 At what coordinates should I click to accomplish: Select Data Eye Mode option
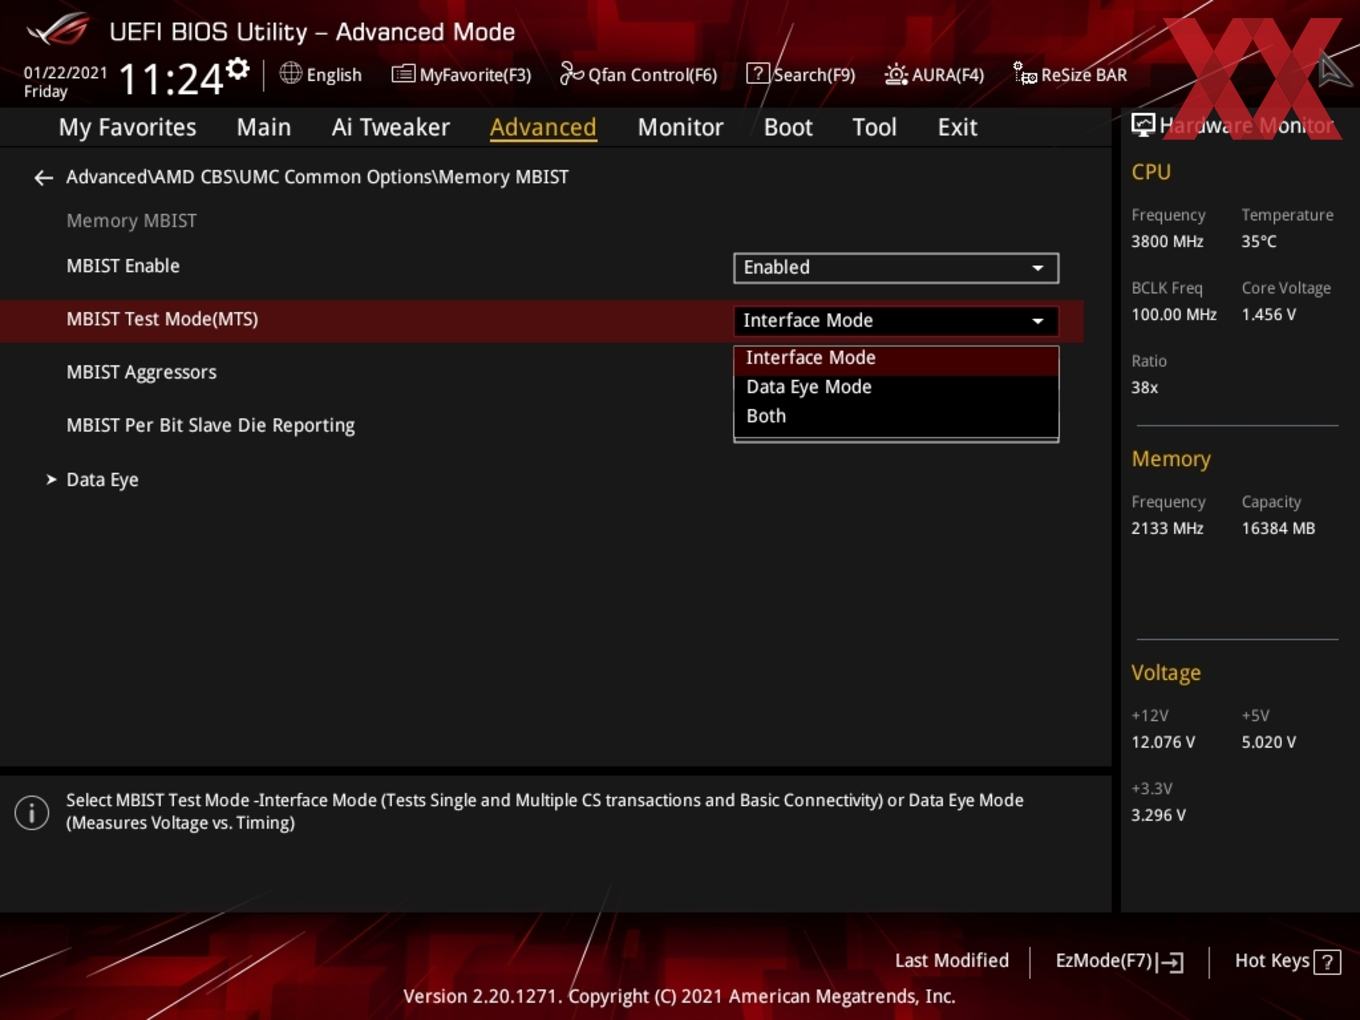[x=896, y=387]
